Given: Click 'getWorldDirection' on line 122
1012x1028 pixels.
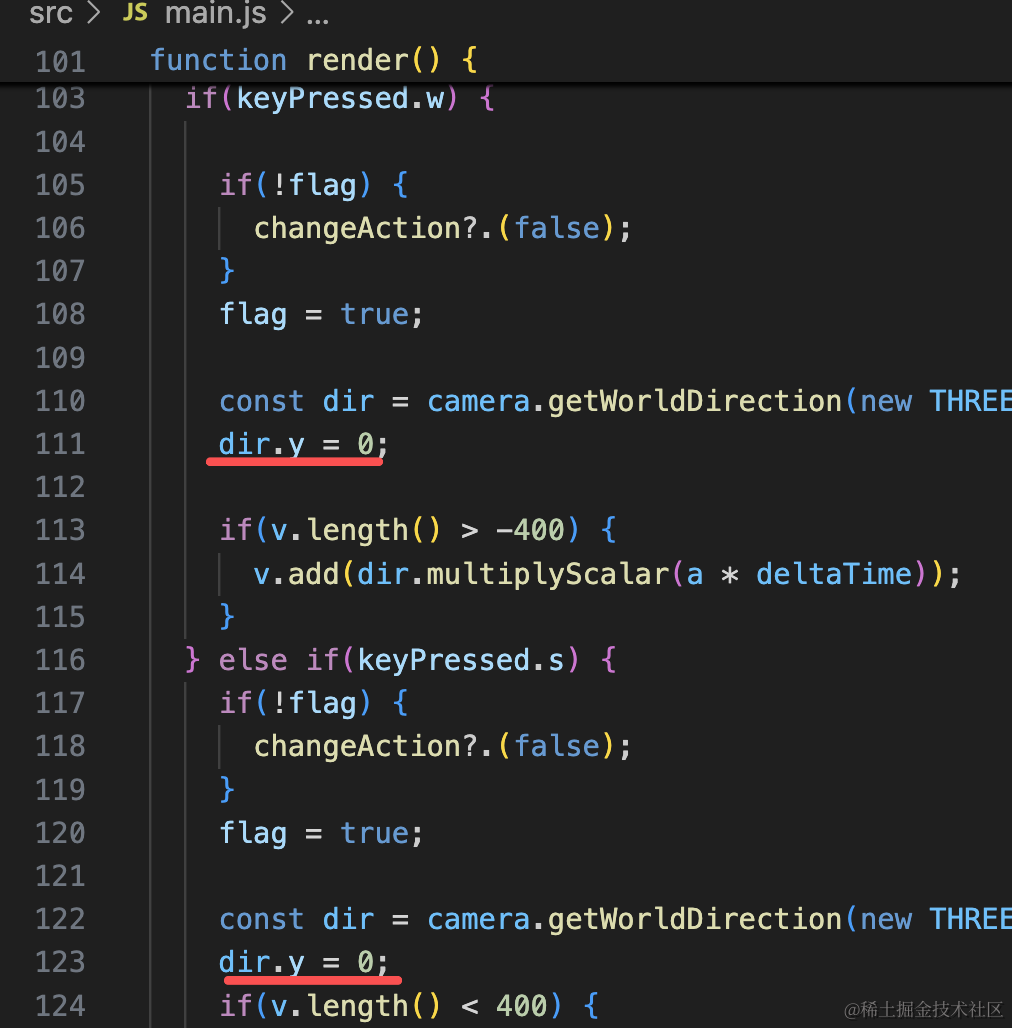Looking at the screenshot, I should pyautogui.click(x=695, y=919).
